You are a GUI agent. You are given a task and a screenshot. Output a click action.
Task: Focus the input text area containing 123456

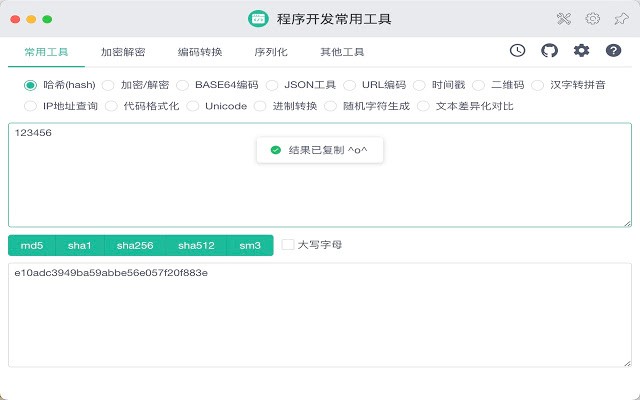[x=320, y=175]
